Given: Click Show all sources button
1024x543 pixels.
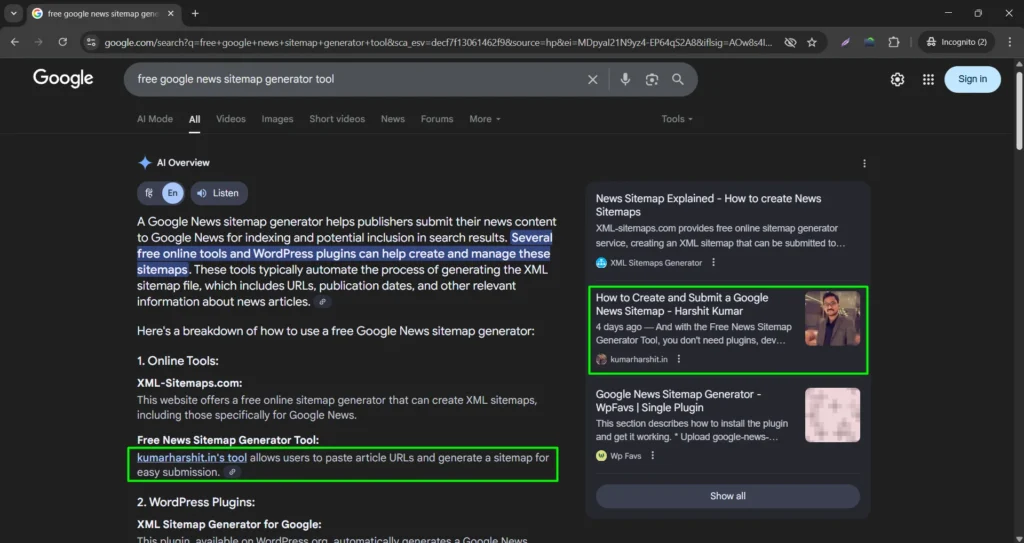Looking at the screenshot, I should (728, 496).
